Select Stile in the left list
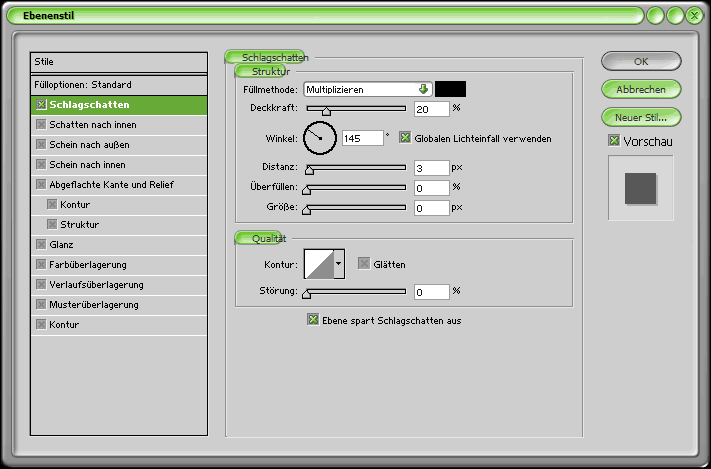Viewport: 711px width, 469px height. 119,62
